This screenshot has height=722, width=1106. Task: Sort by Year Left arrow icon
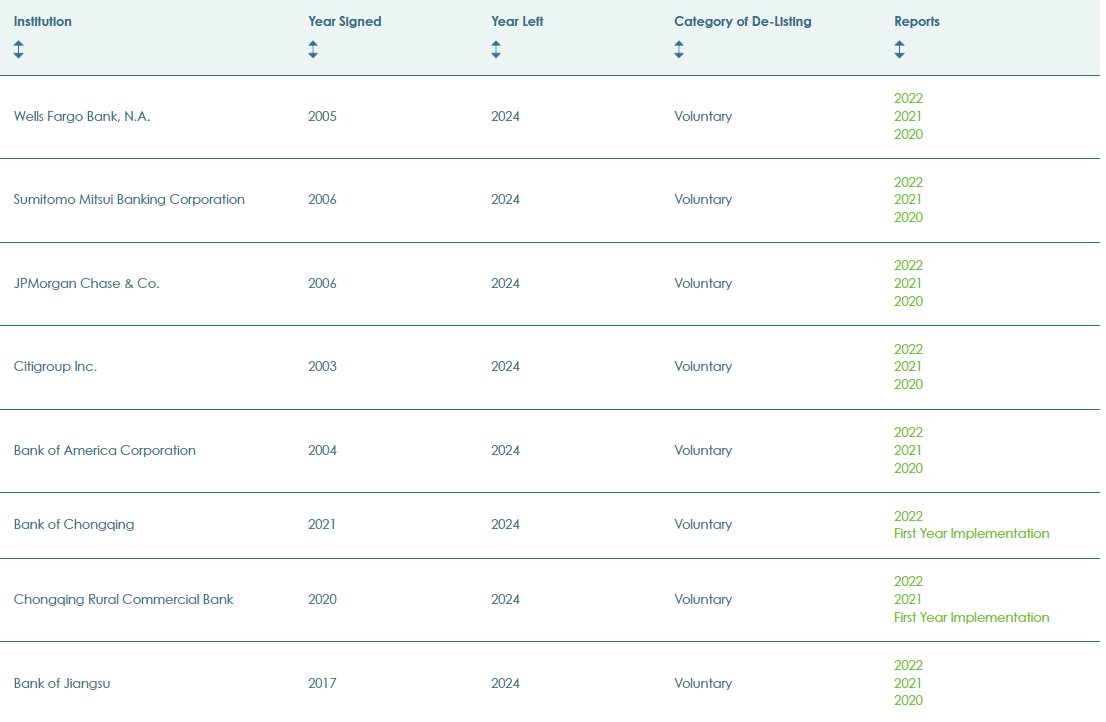(x=496, y=49)
